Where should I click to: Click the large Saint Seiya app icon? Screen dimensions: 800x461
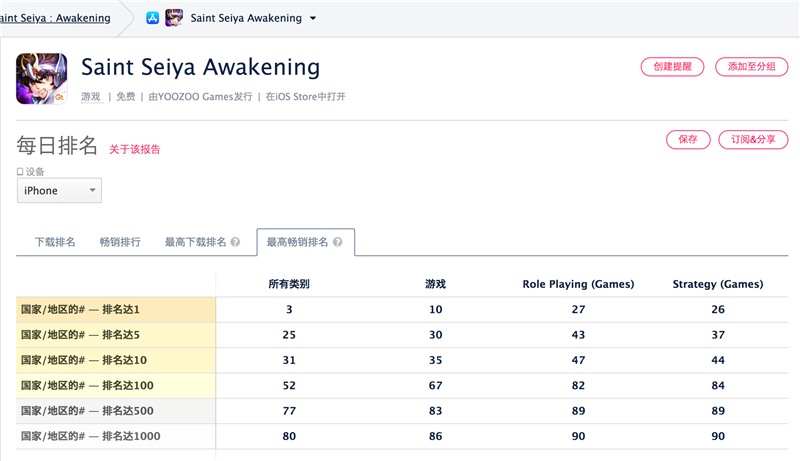tap(42, 79)
